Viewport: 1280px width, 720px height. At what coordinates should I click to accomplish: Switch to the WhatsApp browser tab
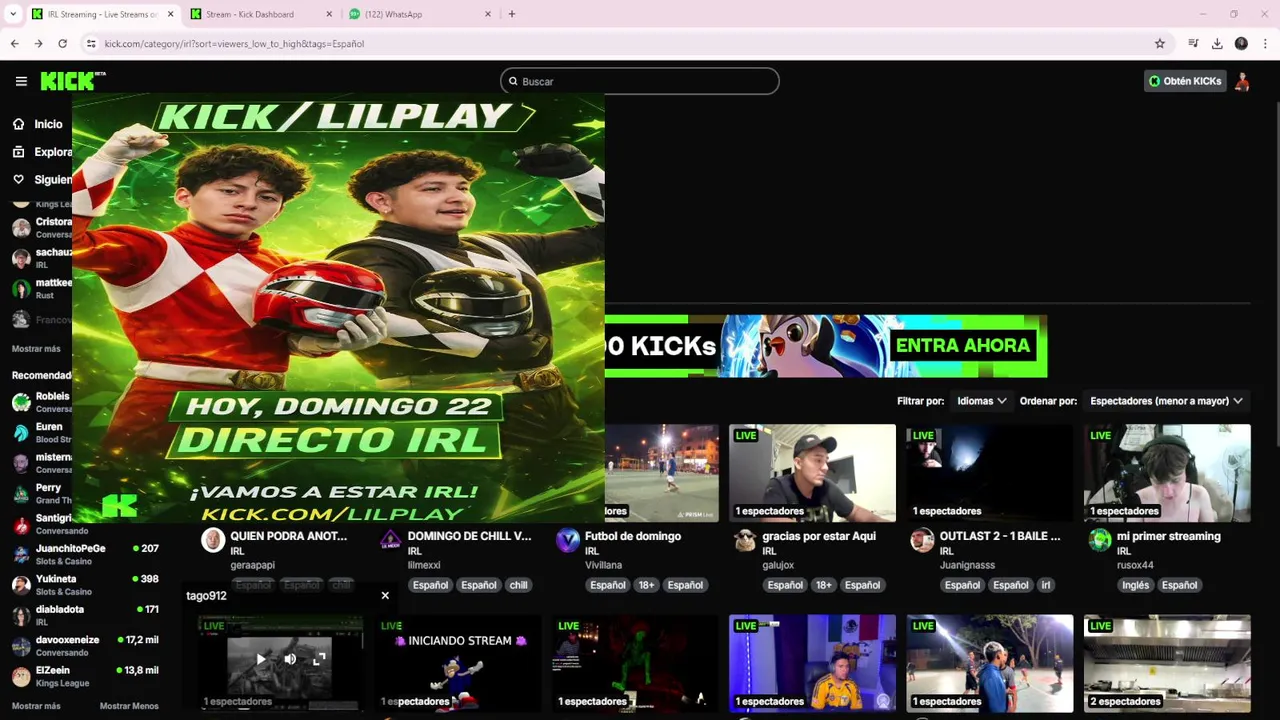pyautogui.click(x=418, y=14)
